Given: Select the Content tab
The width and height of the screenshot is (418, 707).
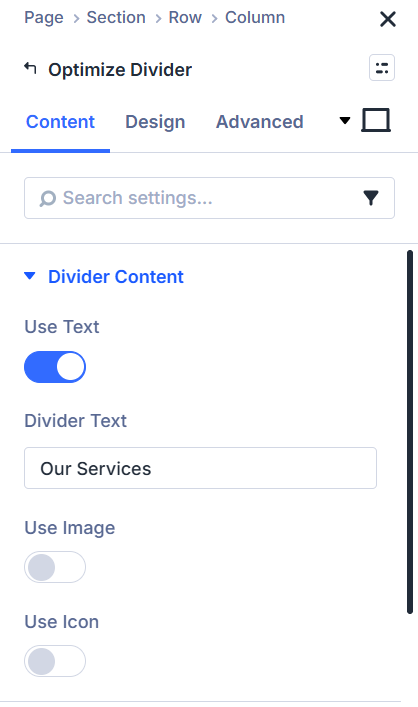Looking at the screenshot, I should pos(60,122).
